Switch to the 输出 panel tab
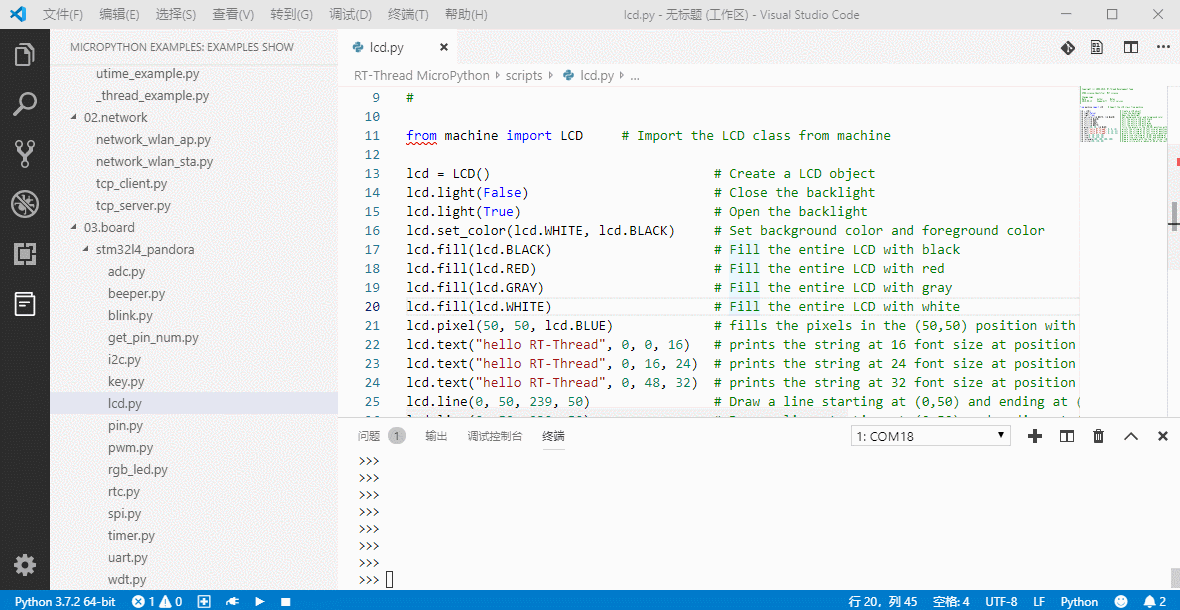The width and height of the screenshot is (1180, 610). click(436, 436)
